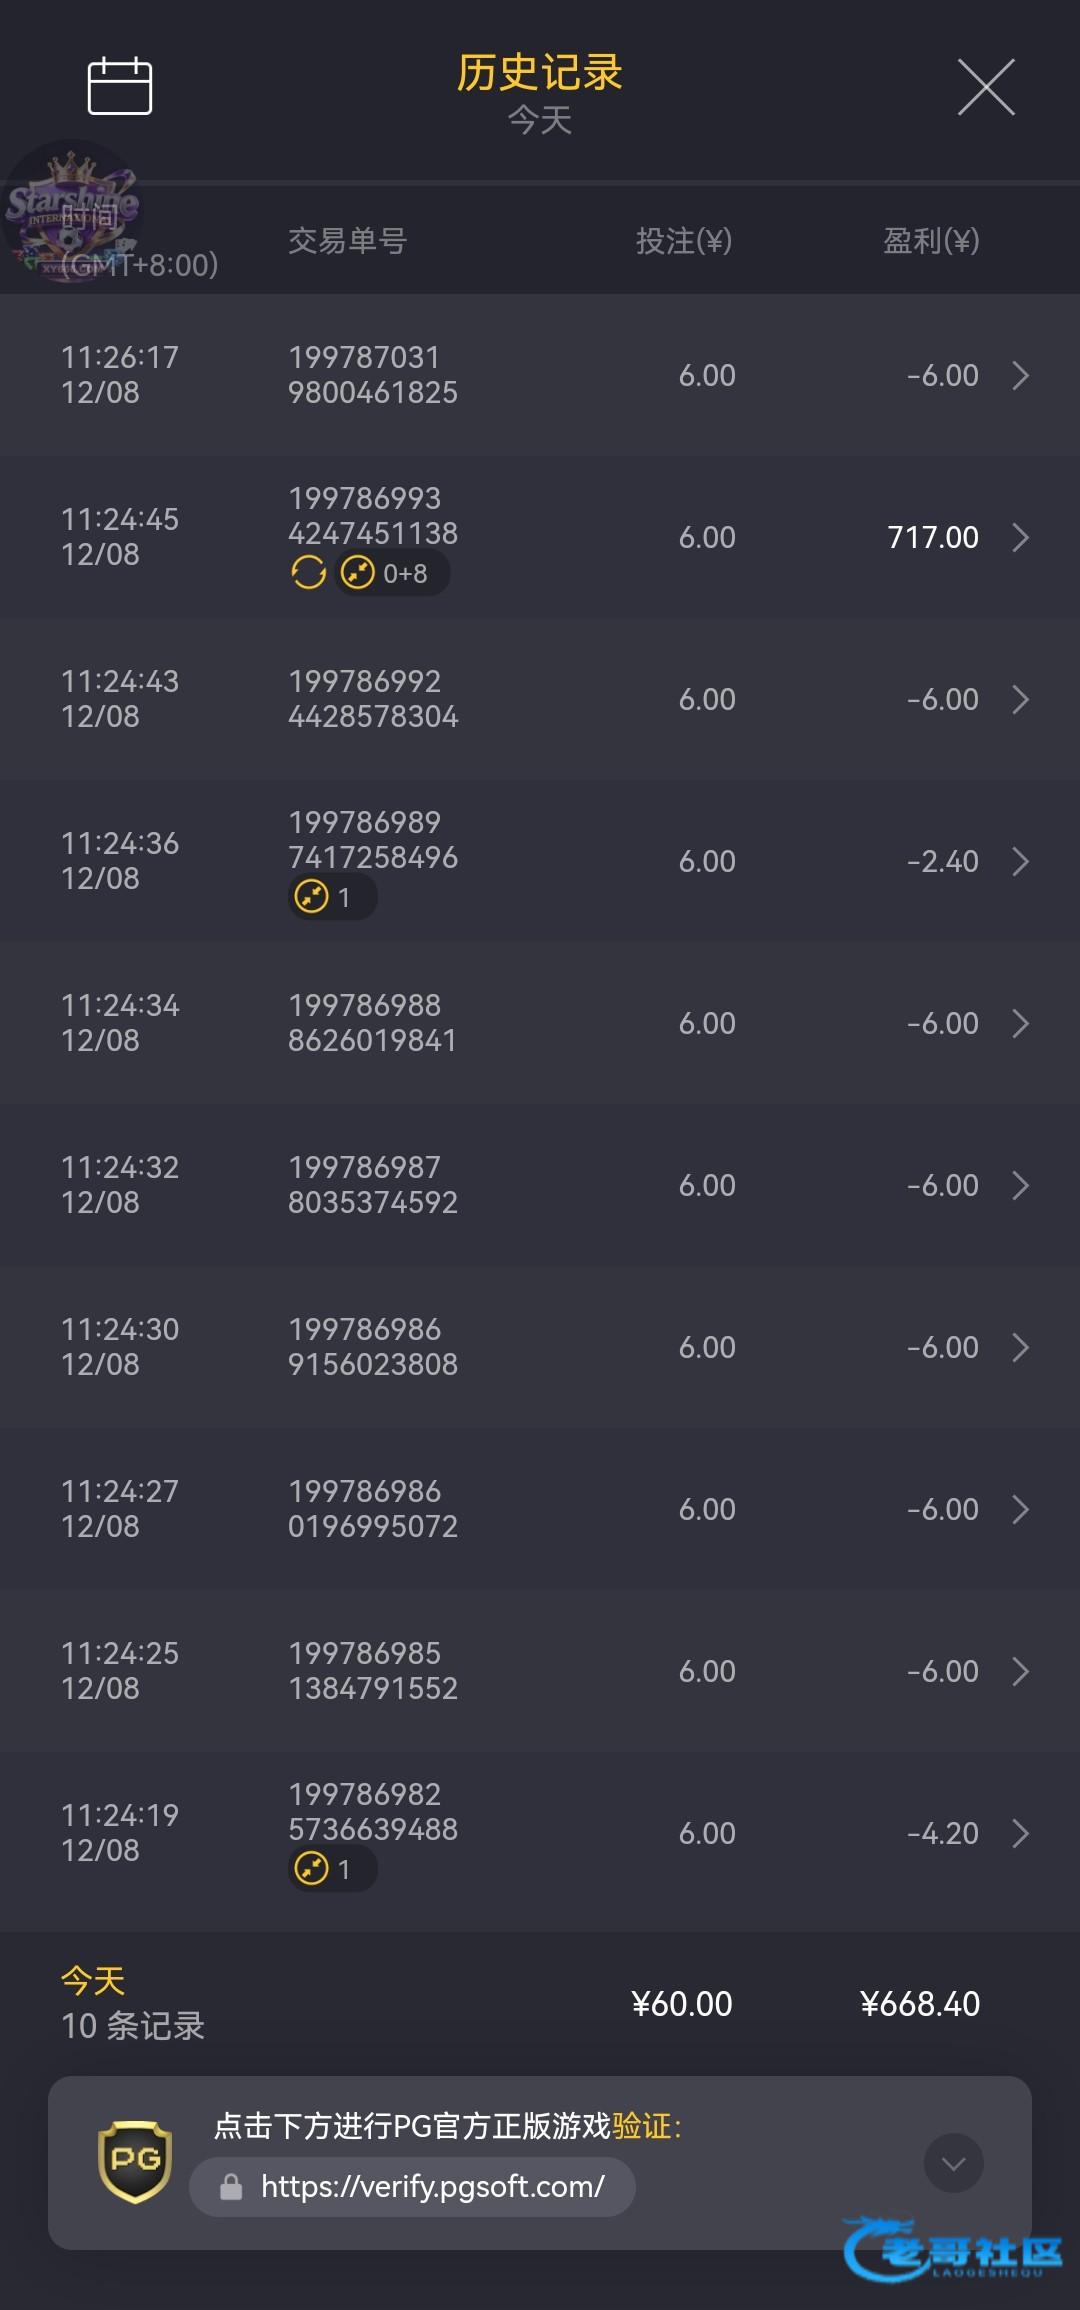Open the calendar date picker icon

coord(120,86)
